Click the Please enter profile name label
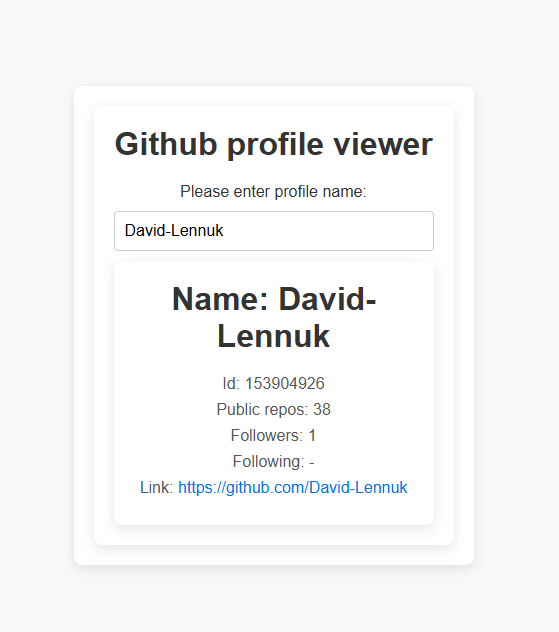Image resolution: width=559 pixels, height=632 pixels. click(273, 191)
